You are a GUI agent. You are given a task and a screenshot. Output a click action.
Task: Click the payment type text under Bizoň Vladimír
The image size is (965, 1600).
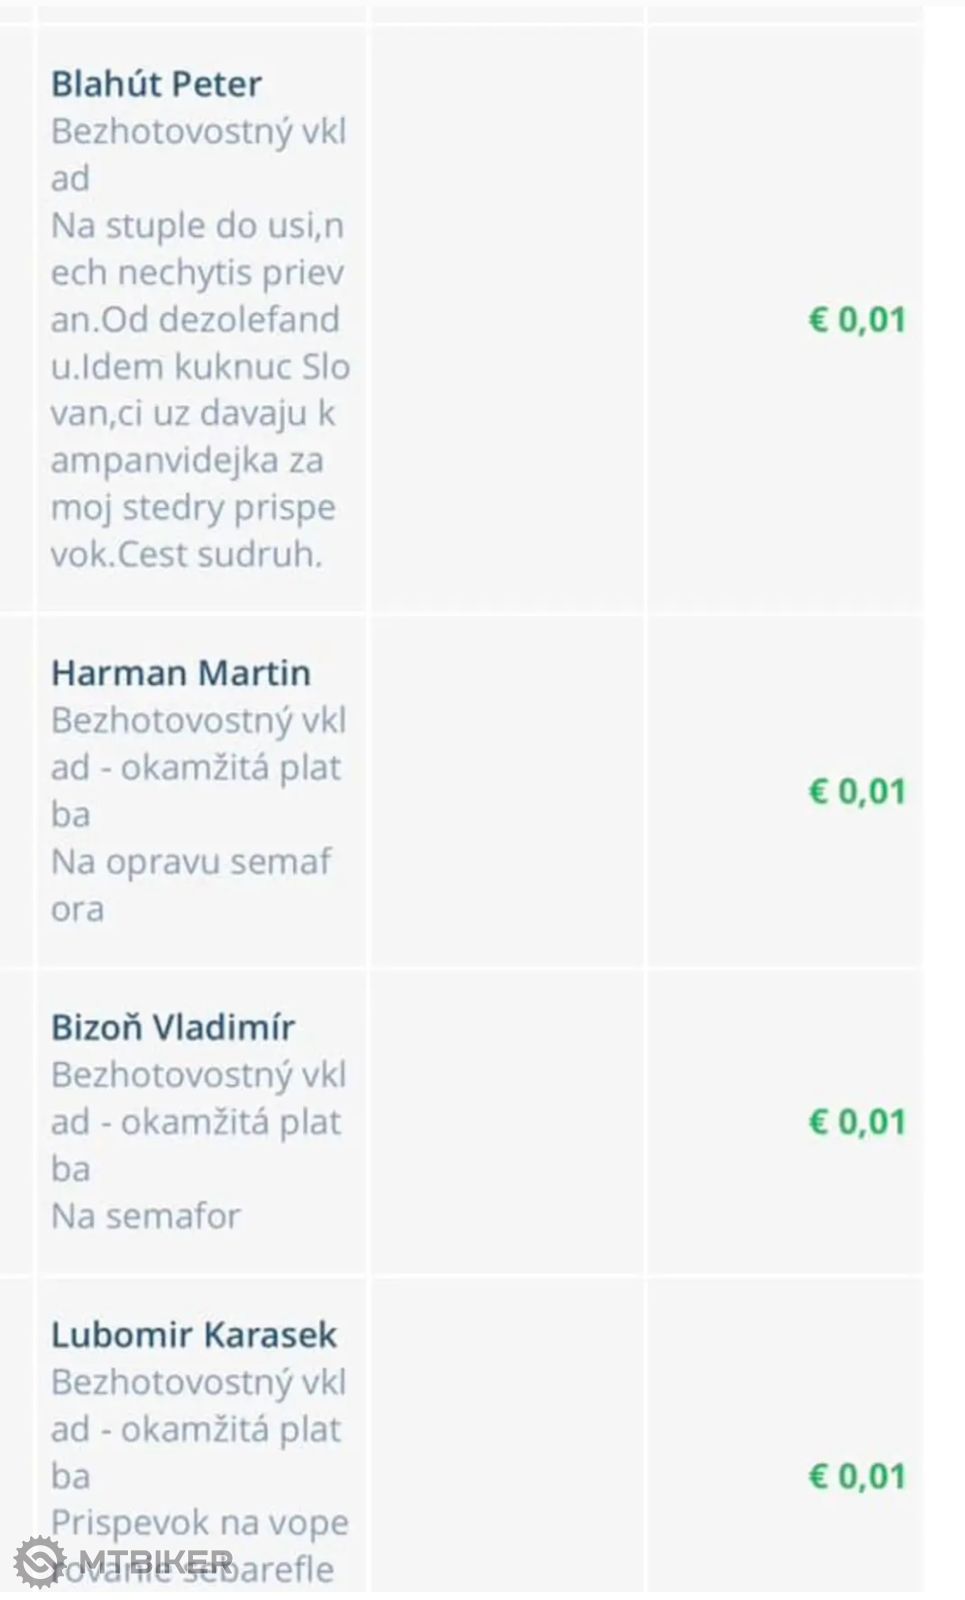198,1121
